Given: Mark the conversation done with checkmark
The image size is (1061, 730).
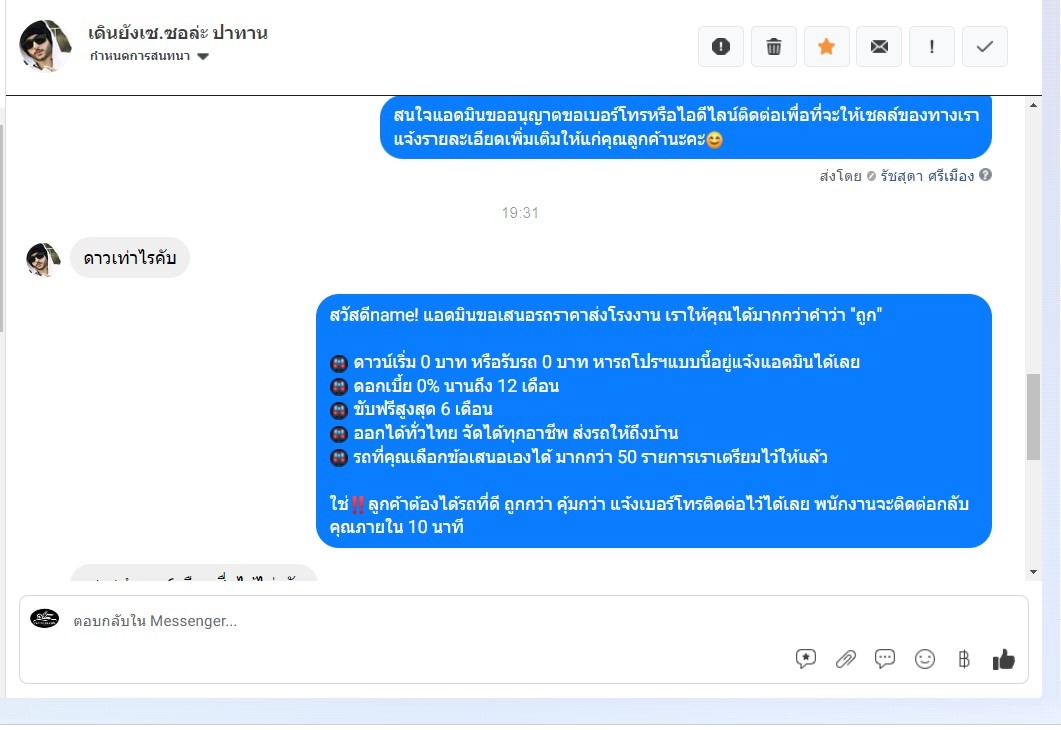Looking at the screenshot, I should [985, 46].
